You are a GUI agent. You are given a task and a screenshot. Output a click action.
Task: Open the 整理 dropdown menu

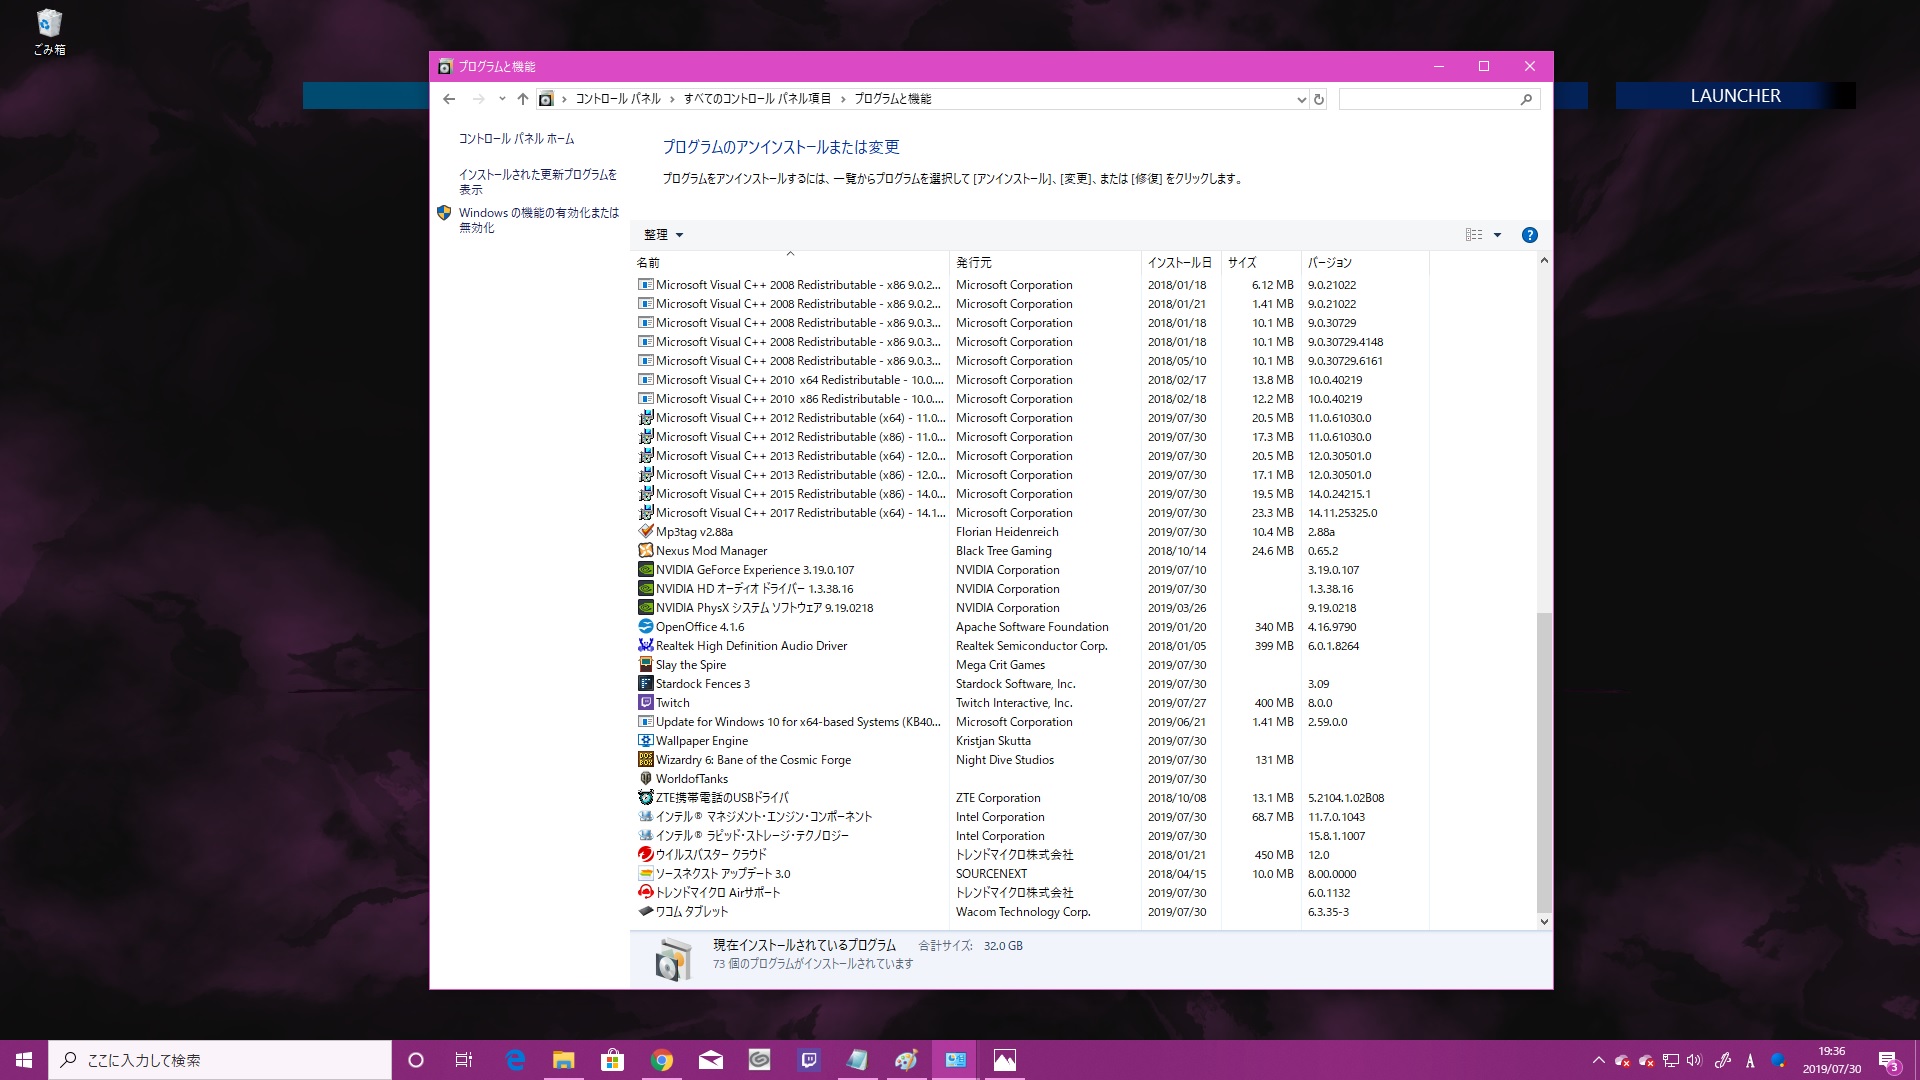tap(663, 235)
